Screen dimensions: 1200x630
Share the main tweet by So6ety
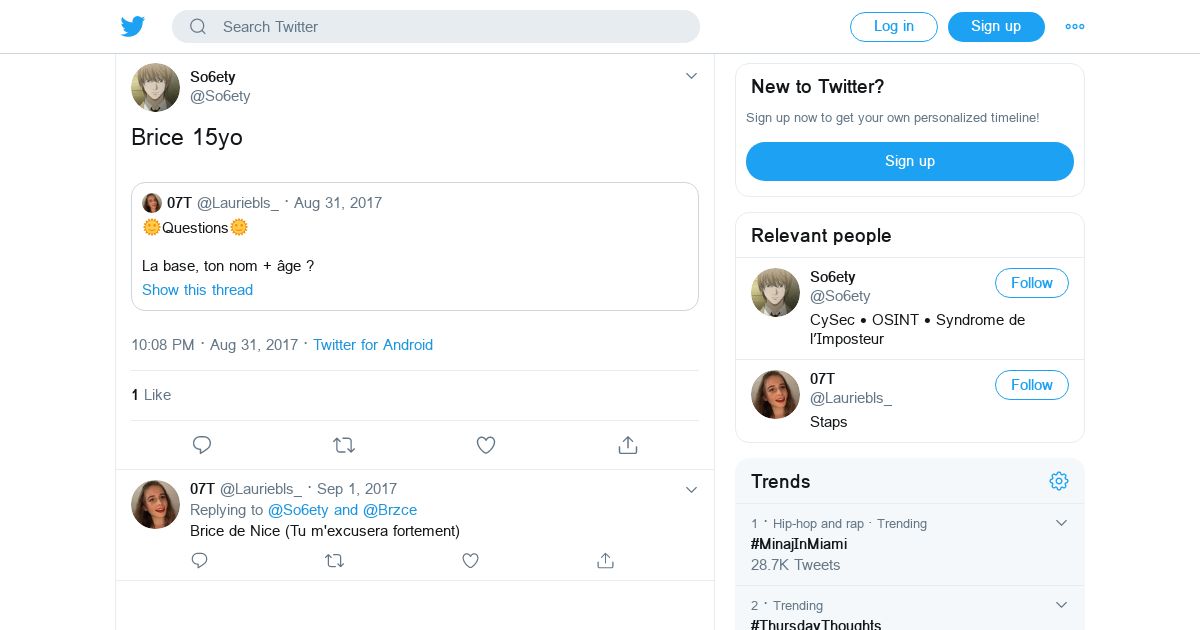click(628, 445)
